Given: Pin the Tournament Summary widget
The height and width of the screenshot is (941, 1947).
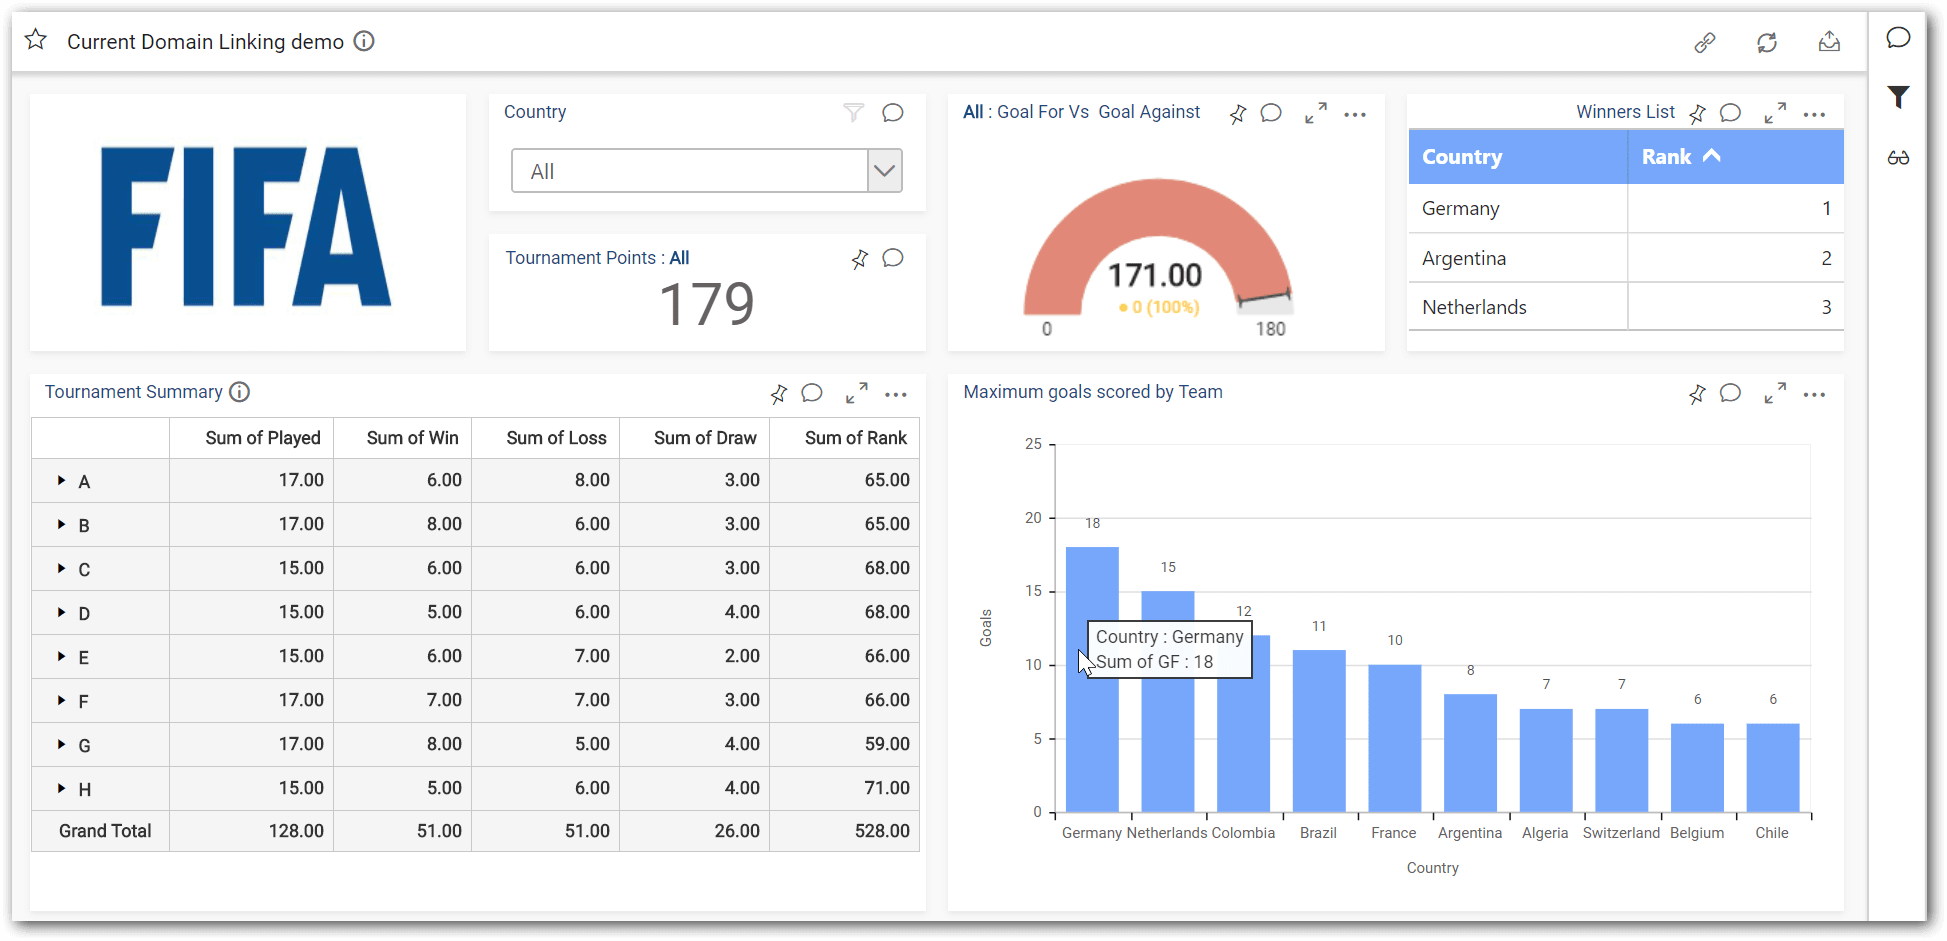Looking at the screenshot, I should click(x=779, y=394).
